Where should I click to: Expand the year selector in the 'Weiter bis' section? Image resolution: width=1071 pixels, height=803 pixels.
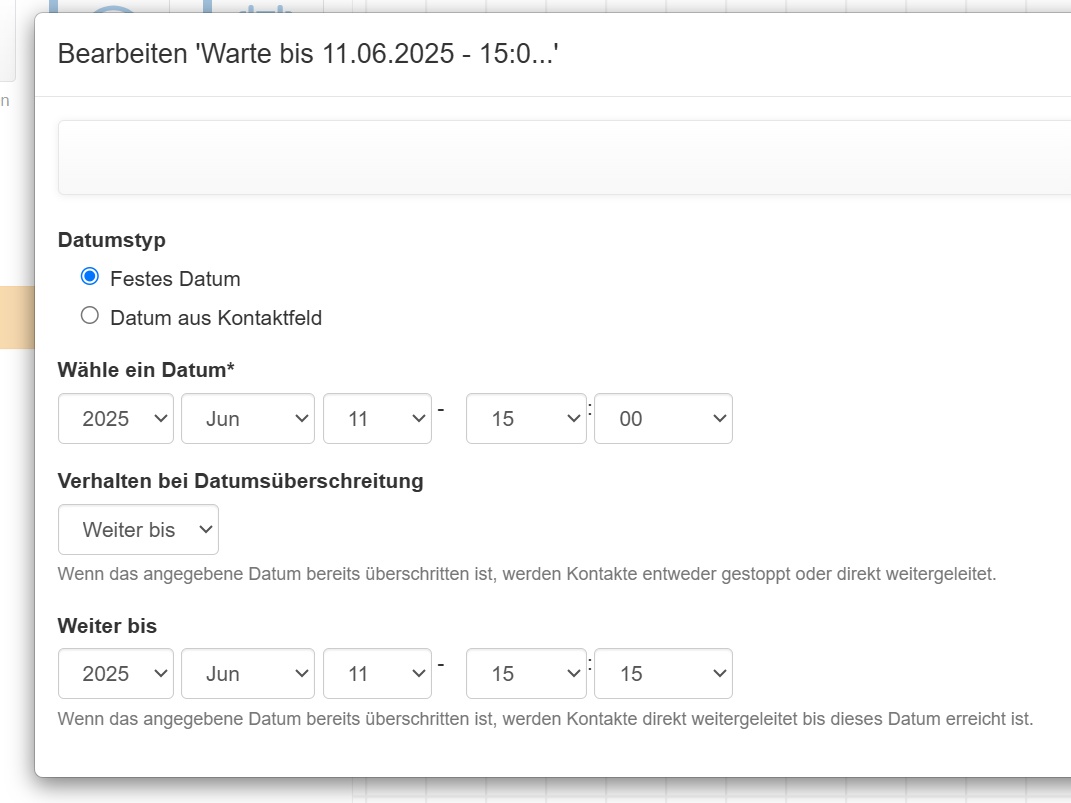115,673
